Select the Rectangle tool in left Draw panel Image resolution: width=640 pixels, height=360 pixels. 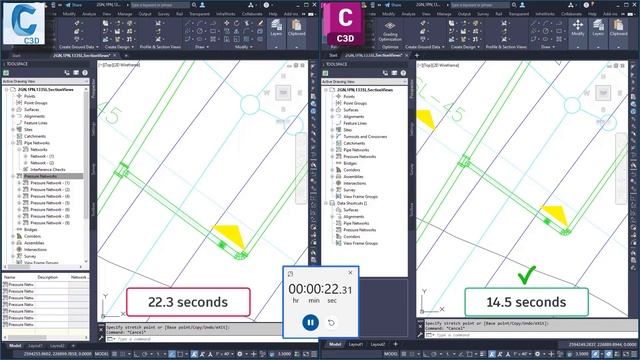click(213, 31)
